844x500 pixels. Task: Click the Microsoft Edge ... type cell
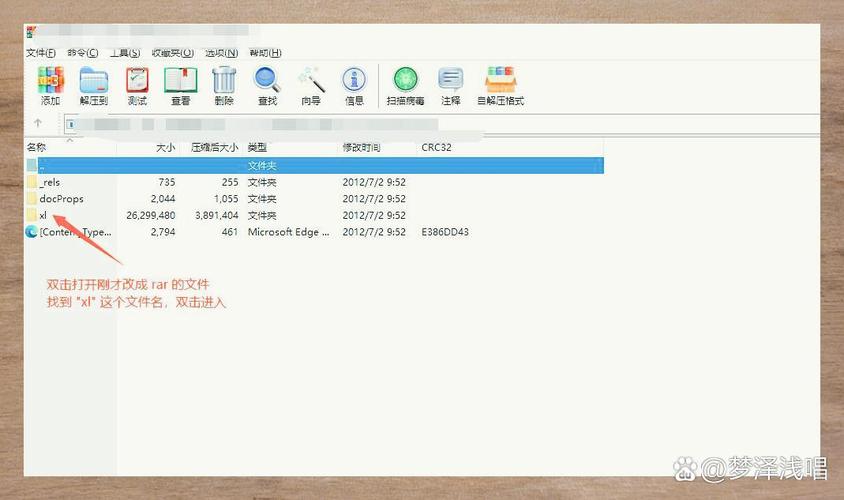[289, 232]
